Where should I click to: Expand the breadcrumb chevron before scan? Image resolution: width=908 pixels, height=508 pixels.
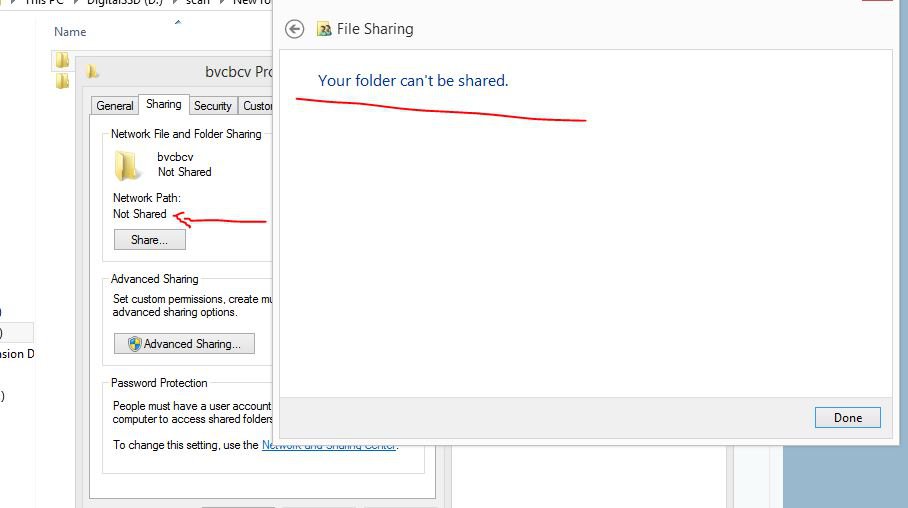(176, 3)
